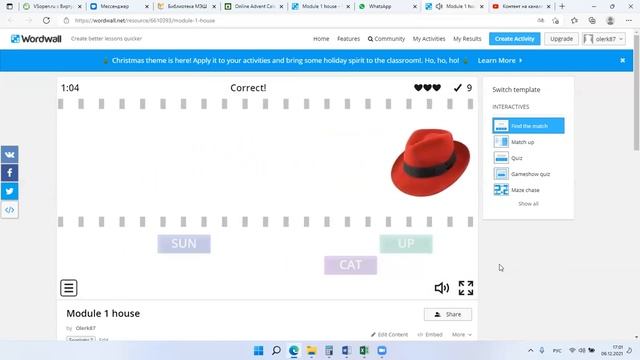
Task: Share on VK social button
Action: 9,155
